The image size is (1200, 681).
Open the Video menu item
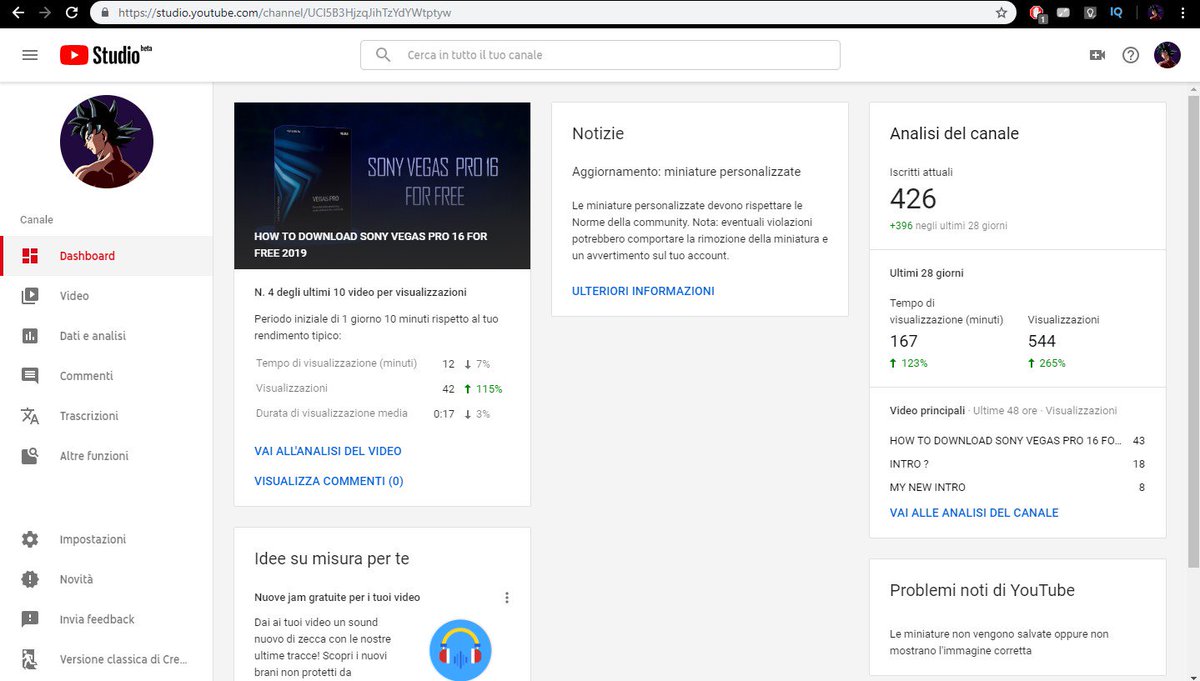coord(106,296)
